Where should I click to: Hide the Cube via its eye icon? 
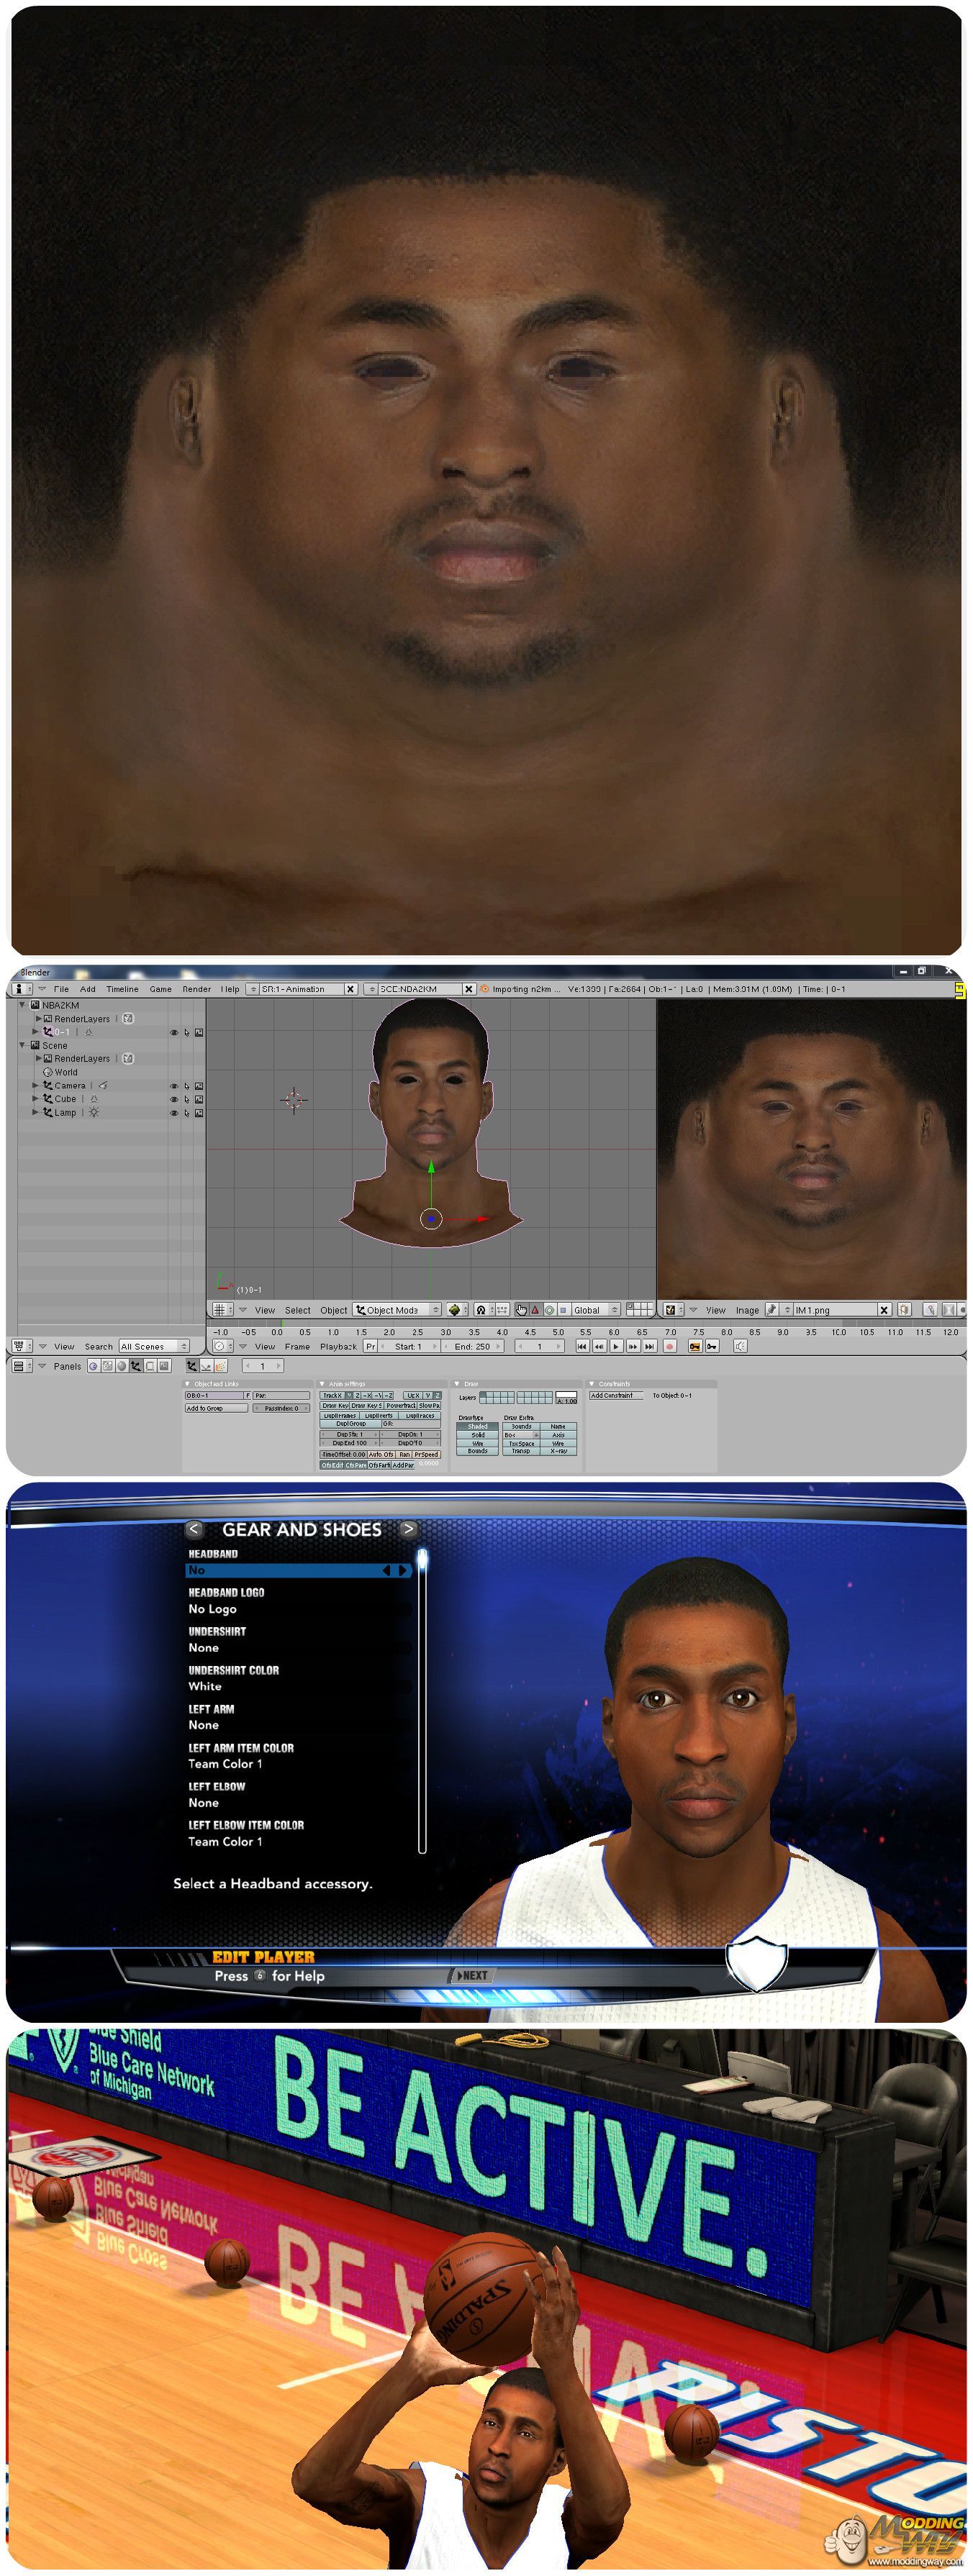tap(174, 1099)
